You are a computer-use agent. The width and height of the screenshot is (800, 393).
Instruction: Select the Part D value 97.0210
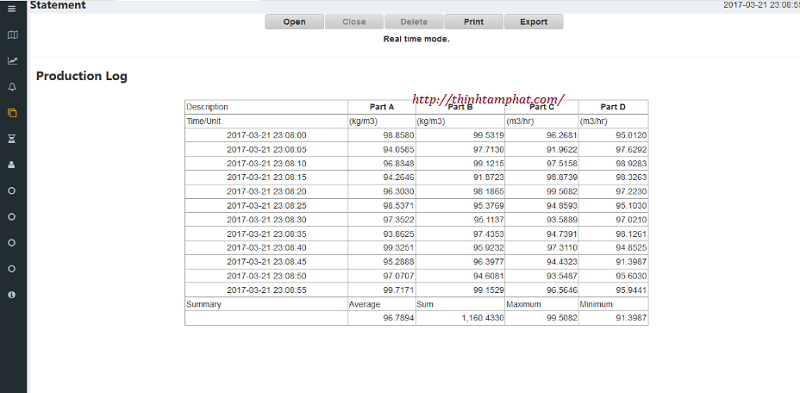[631, 219]
